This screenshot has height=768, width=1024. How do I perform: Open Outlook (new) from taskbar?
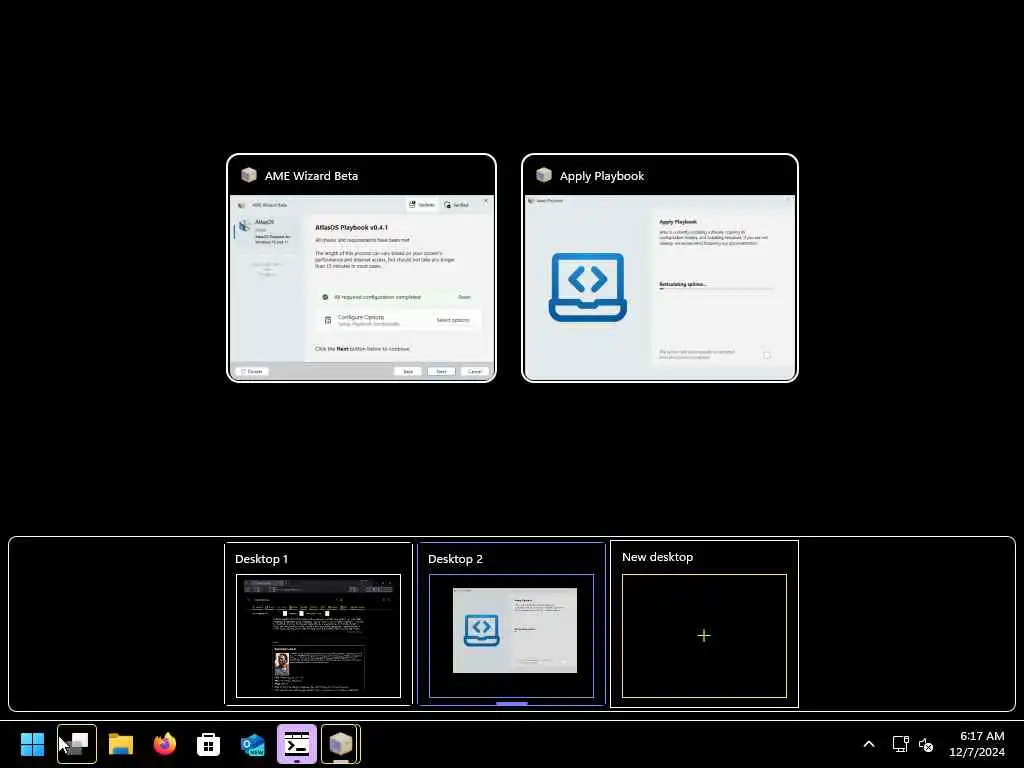(253, 744)
